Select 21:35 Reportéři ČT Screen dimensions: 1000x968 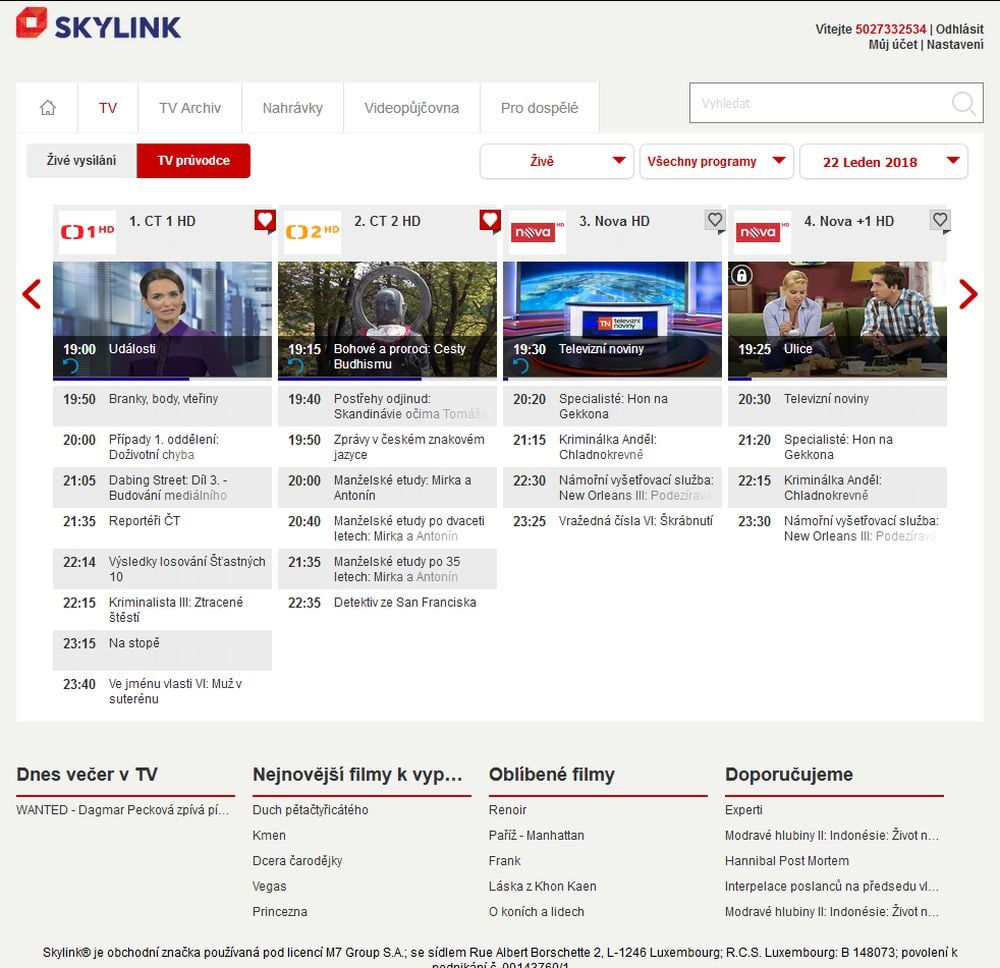(x=163, y=528)
